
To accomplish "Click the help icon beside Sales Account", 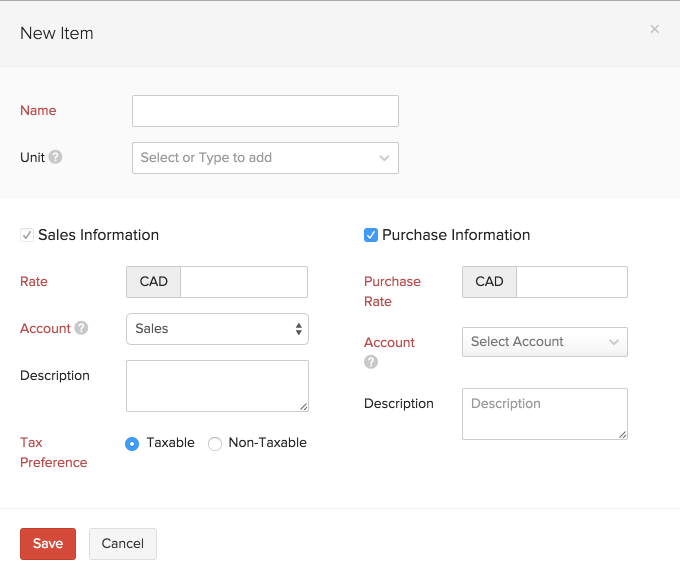I will pos(81,328).
